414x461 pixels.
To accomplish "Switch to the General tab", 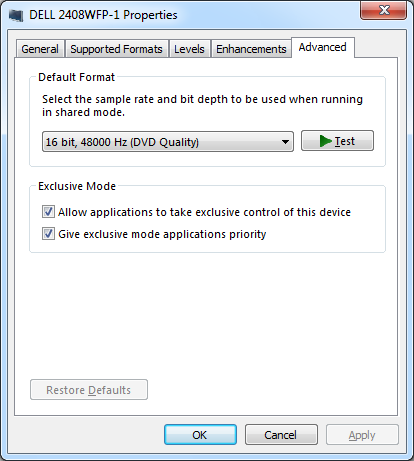I will [40, 49].
